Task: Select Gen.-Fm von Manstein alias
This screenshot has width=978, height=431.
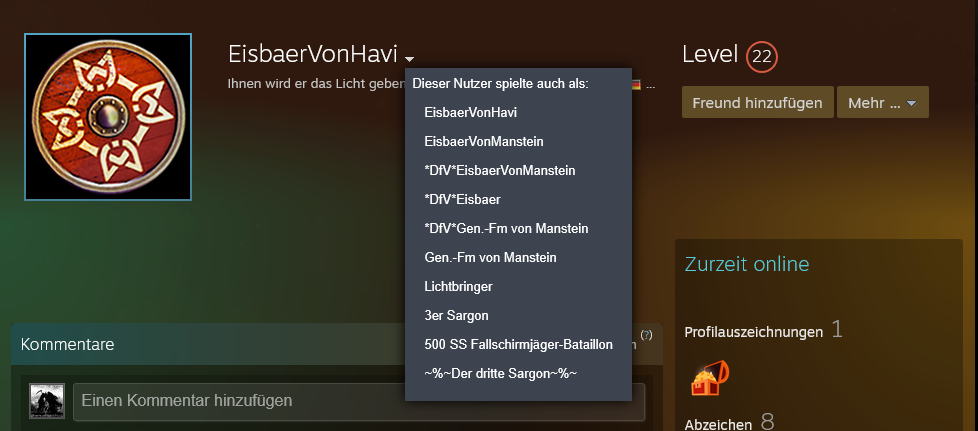Action: click(x=490, y=258)
